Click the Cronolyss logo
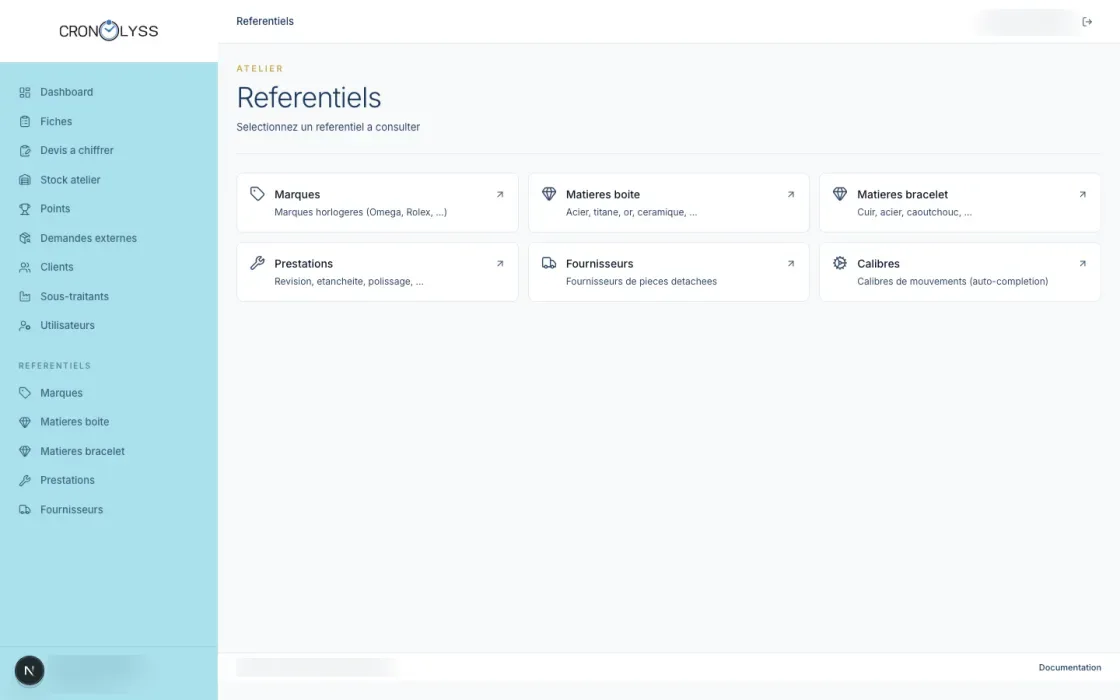Image resolution: width=1120 pixels, height=700 pixels. click(x=109, y=31)
